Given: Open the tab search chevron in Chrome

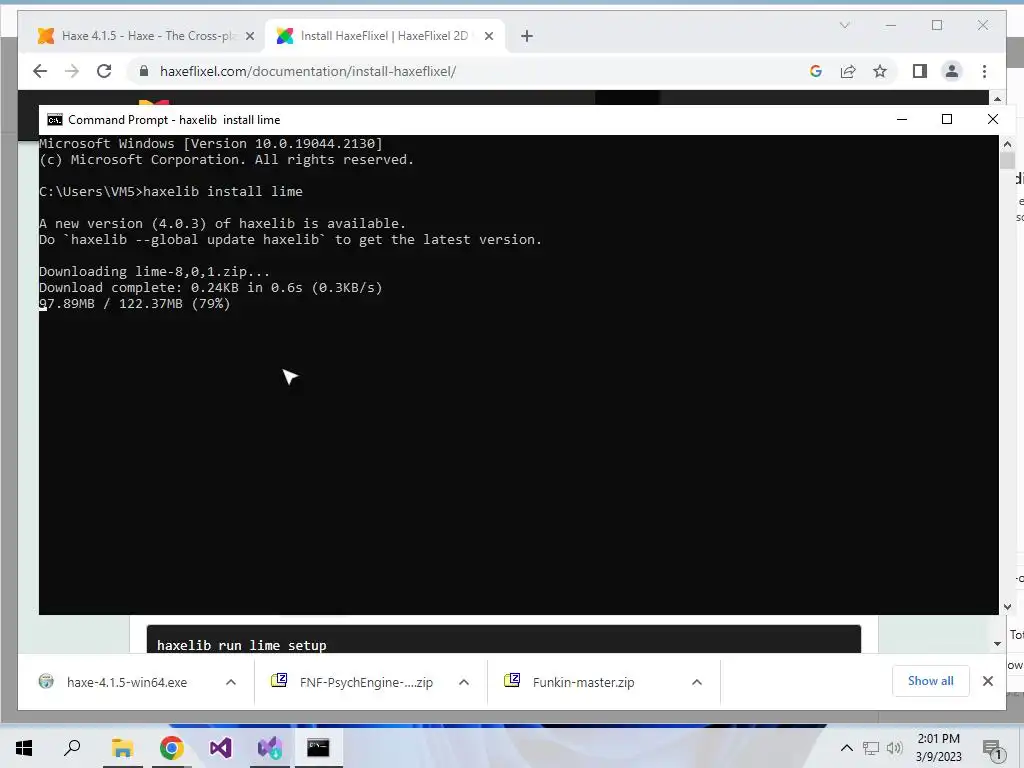Looking at the screenshot, I should click(x=844, y=25).
